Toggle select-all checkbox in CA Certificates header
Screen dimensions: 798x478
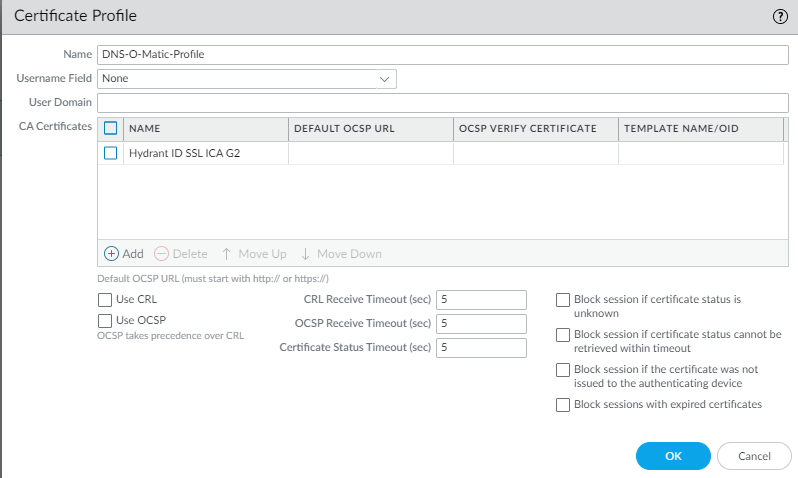tap(111, 128)
